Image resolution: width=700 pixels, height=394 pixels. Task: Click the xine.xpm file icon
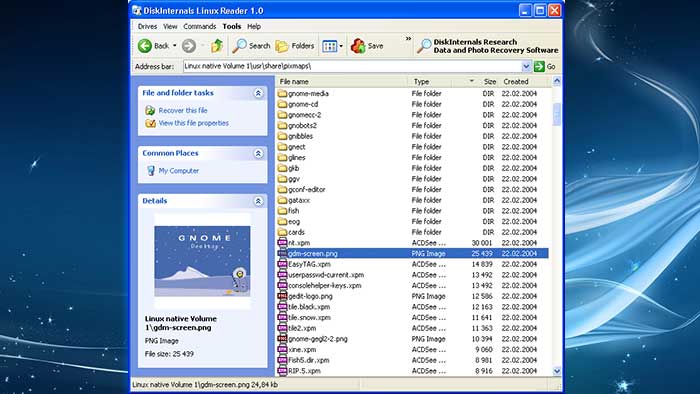(x=282, y=349)
